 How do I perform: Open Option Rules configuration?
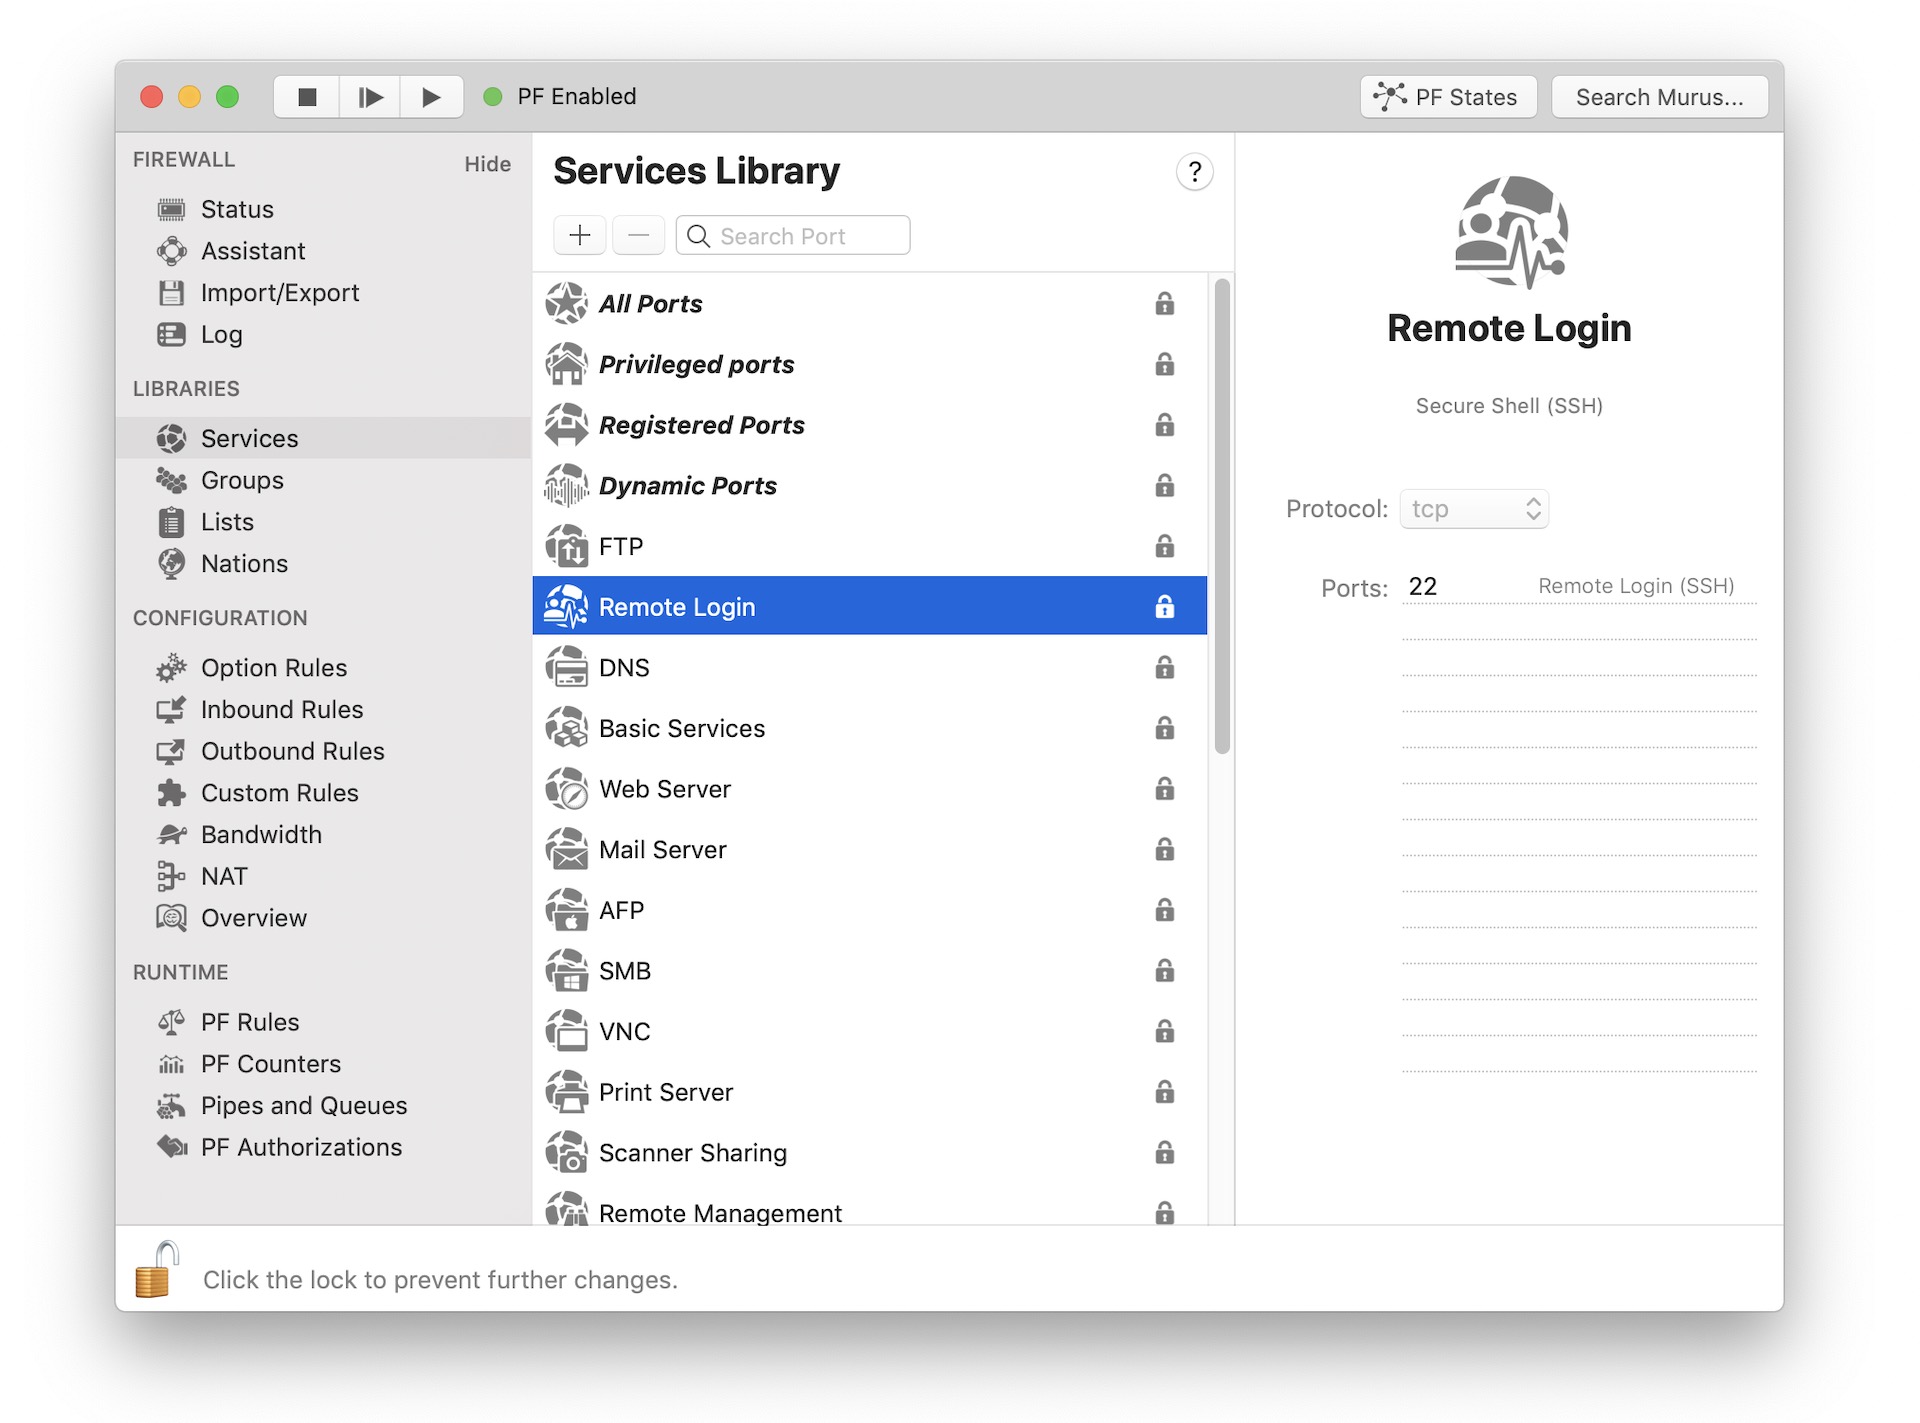point(273,668)
